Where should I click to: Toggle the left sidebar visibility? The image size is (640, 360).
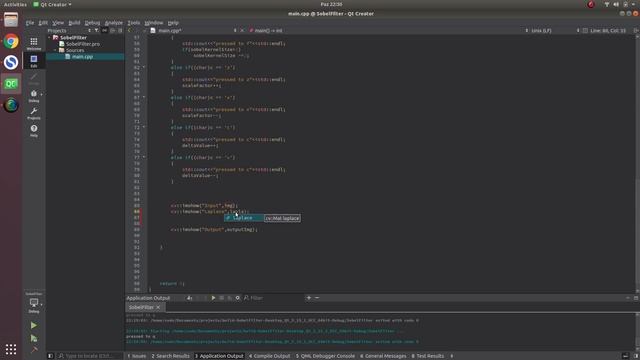[x=50, y=356]
